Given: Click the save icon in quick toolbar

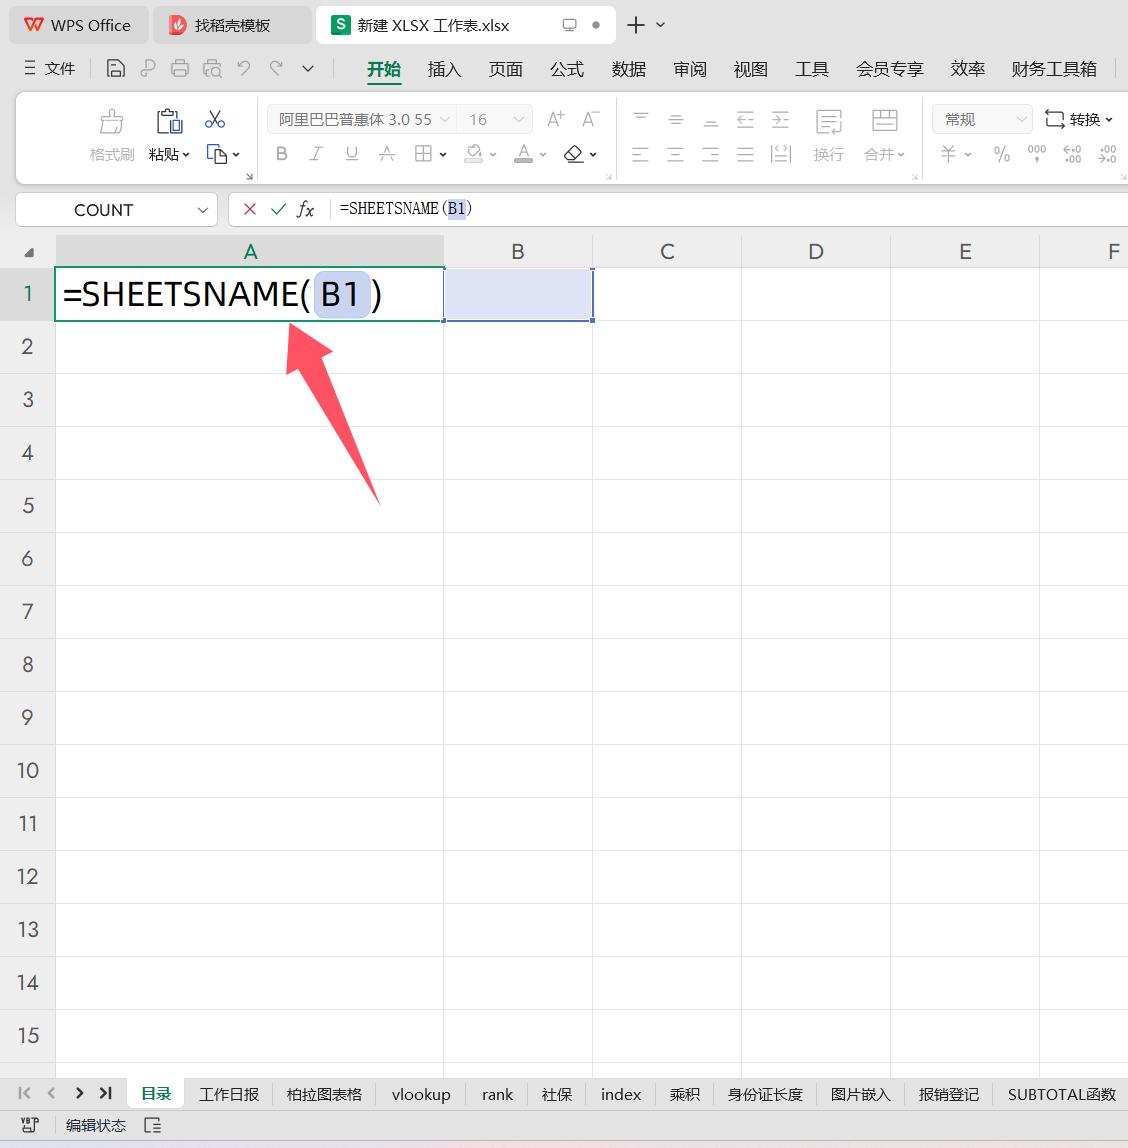Looking at the screenshot, I should coord(116,69).
